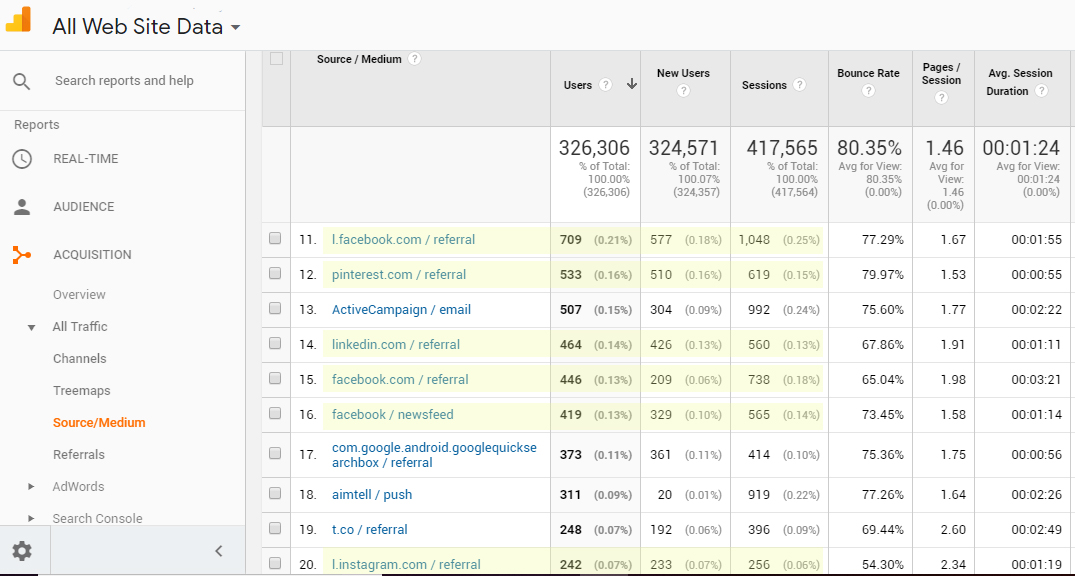
Task: Click the Acquisition branch icon
Action: 22,255
